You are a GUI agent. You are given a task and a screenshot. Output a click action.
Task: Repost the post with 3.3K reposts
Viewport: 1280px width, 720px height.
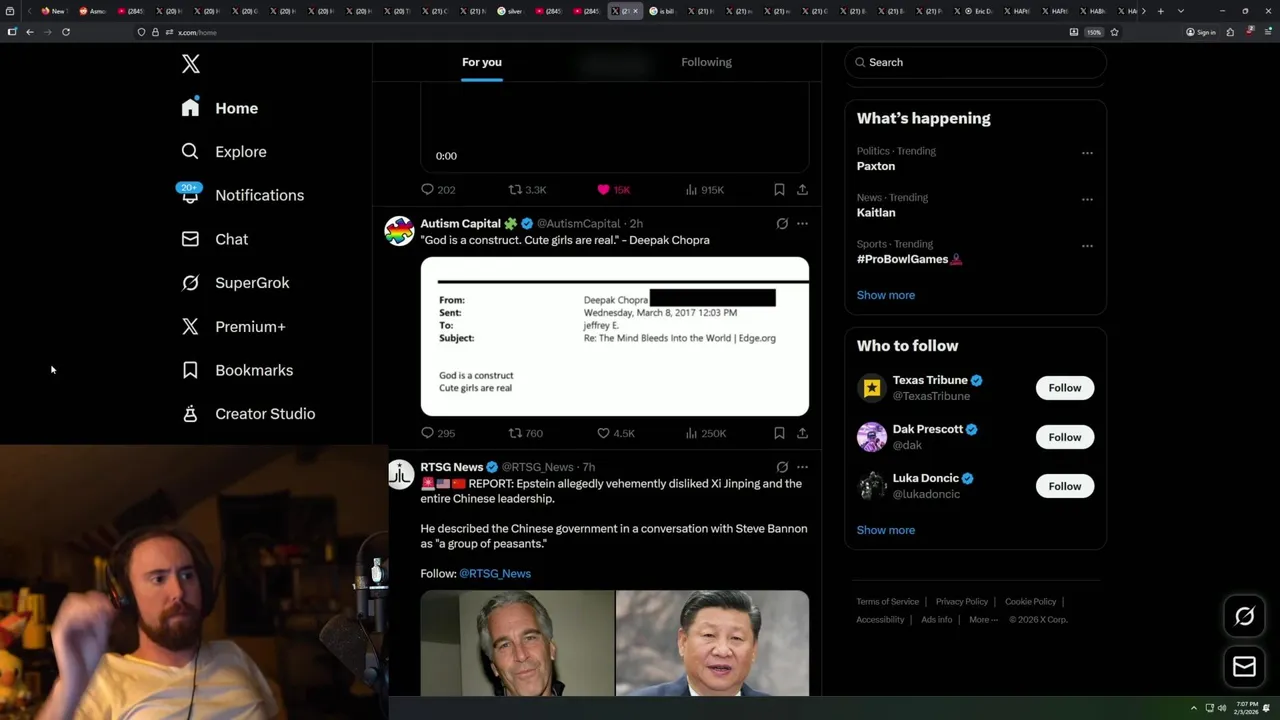pos(527,190)
